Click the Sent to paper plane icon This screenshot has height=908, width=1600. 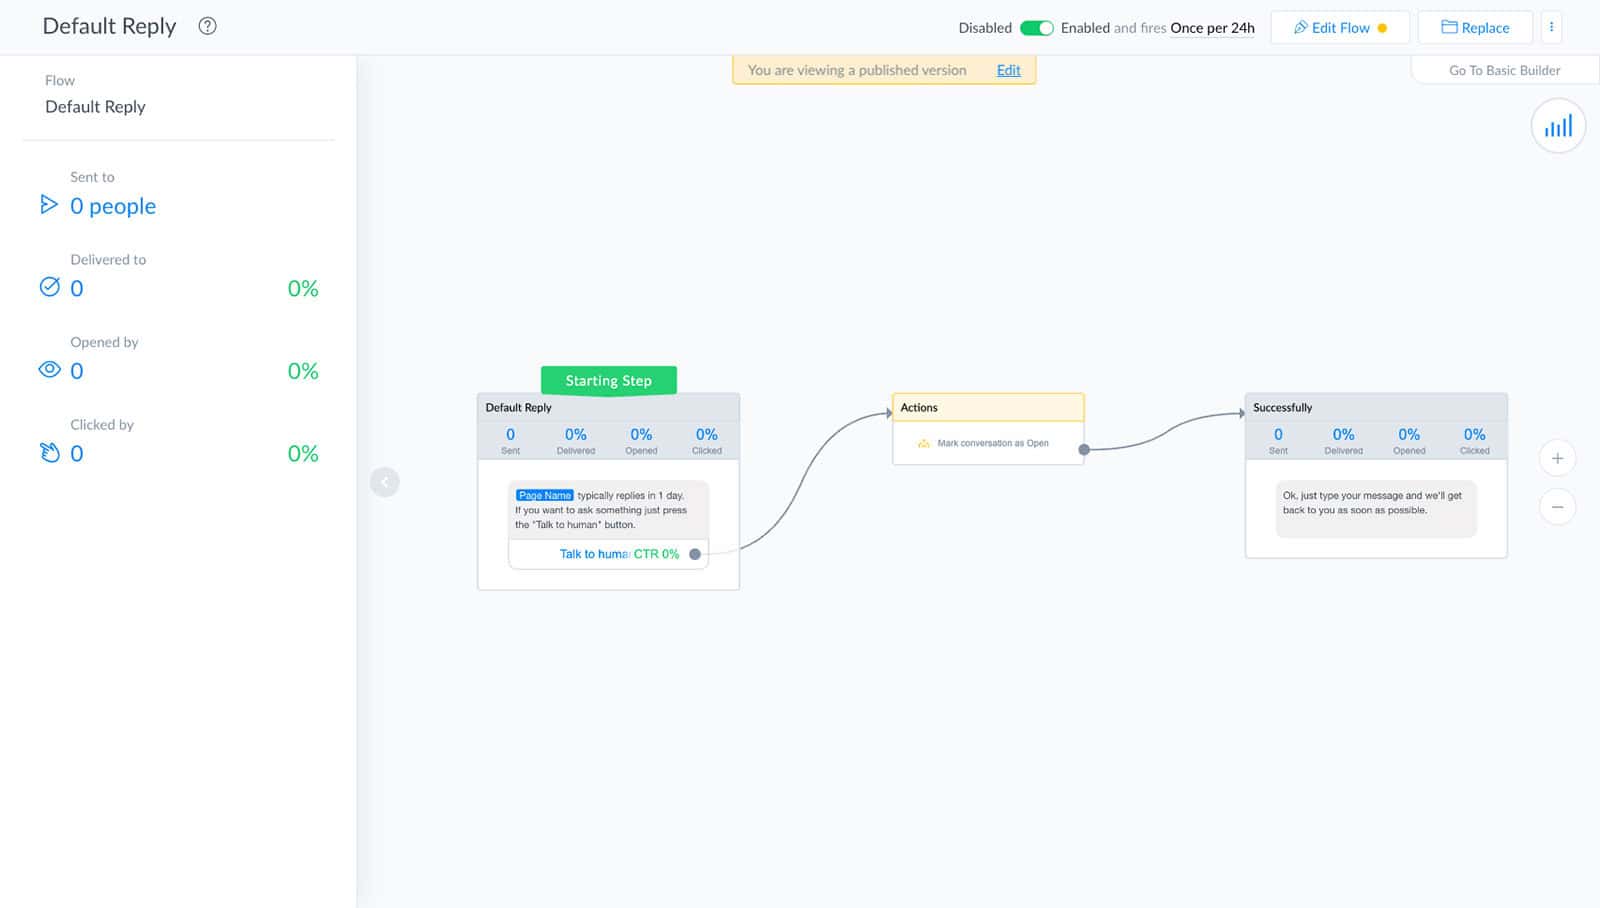49,205
